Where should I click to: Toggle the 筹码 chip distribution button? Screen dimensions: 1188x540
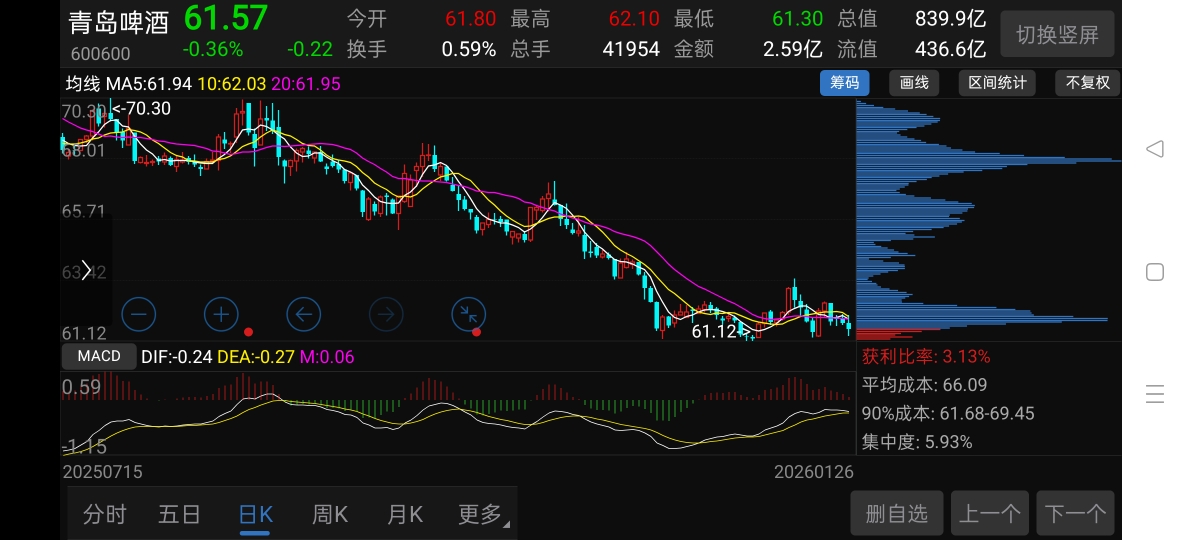click(844, 83)
